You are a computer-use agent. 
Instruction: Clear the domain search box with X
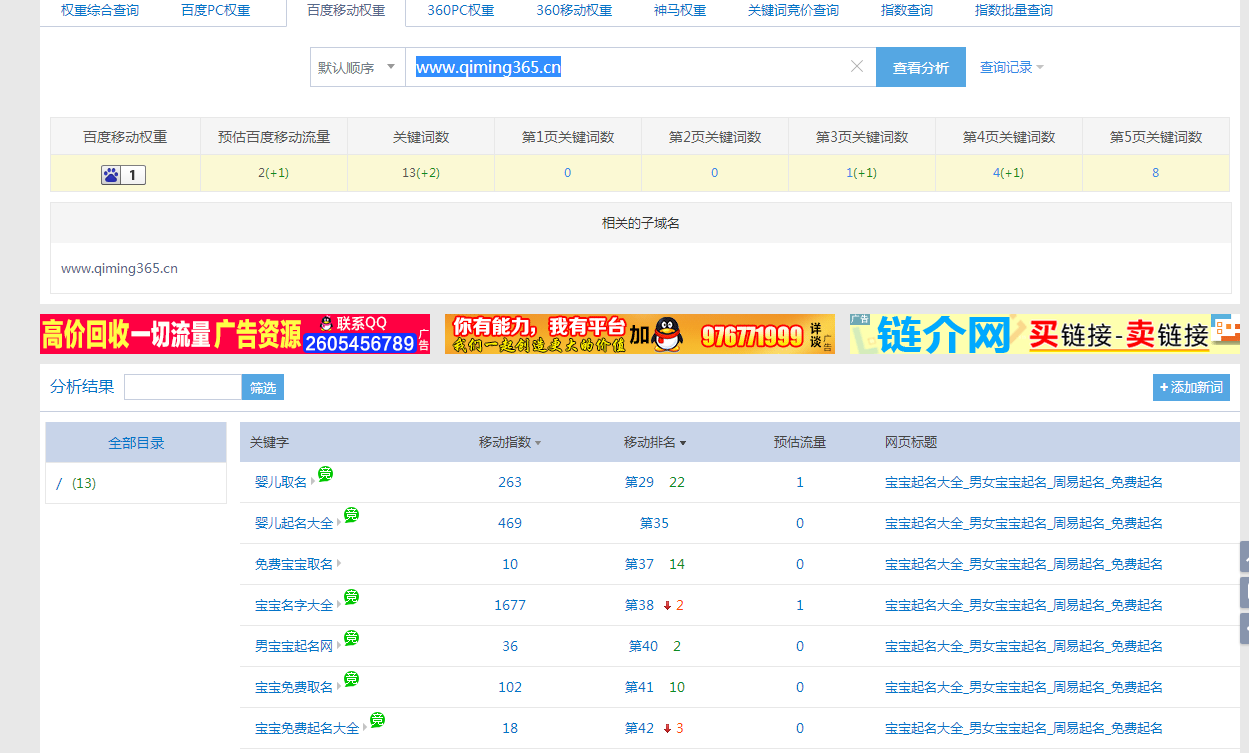click(857, 67)
